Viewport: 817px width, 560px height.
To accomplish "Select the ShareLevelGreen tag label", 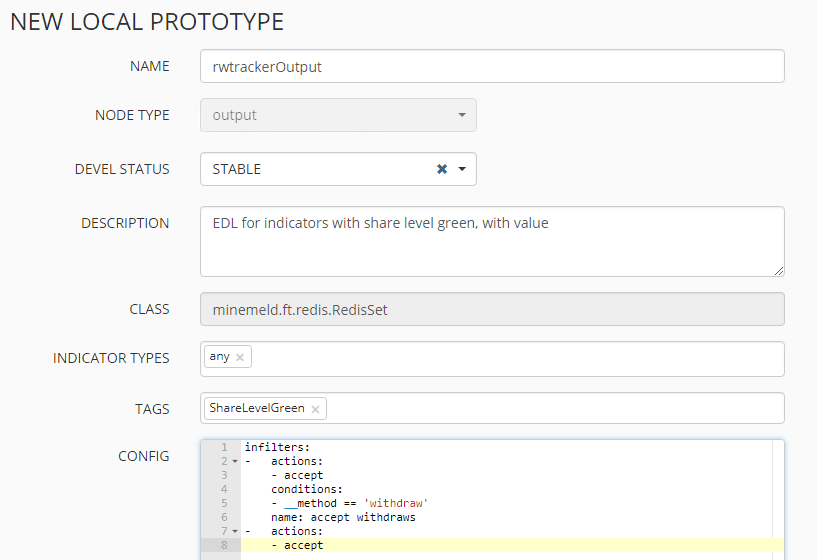I will [x=257, y=408].
